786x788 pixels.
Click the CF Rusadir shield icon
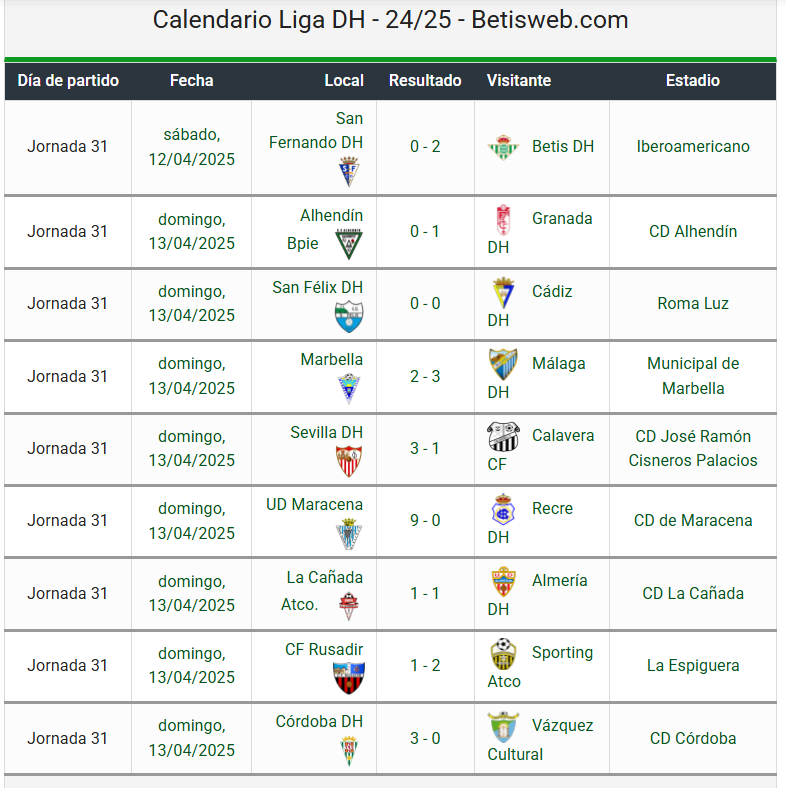(349, 678)
